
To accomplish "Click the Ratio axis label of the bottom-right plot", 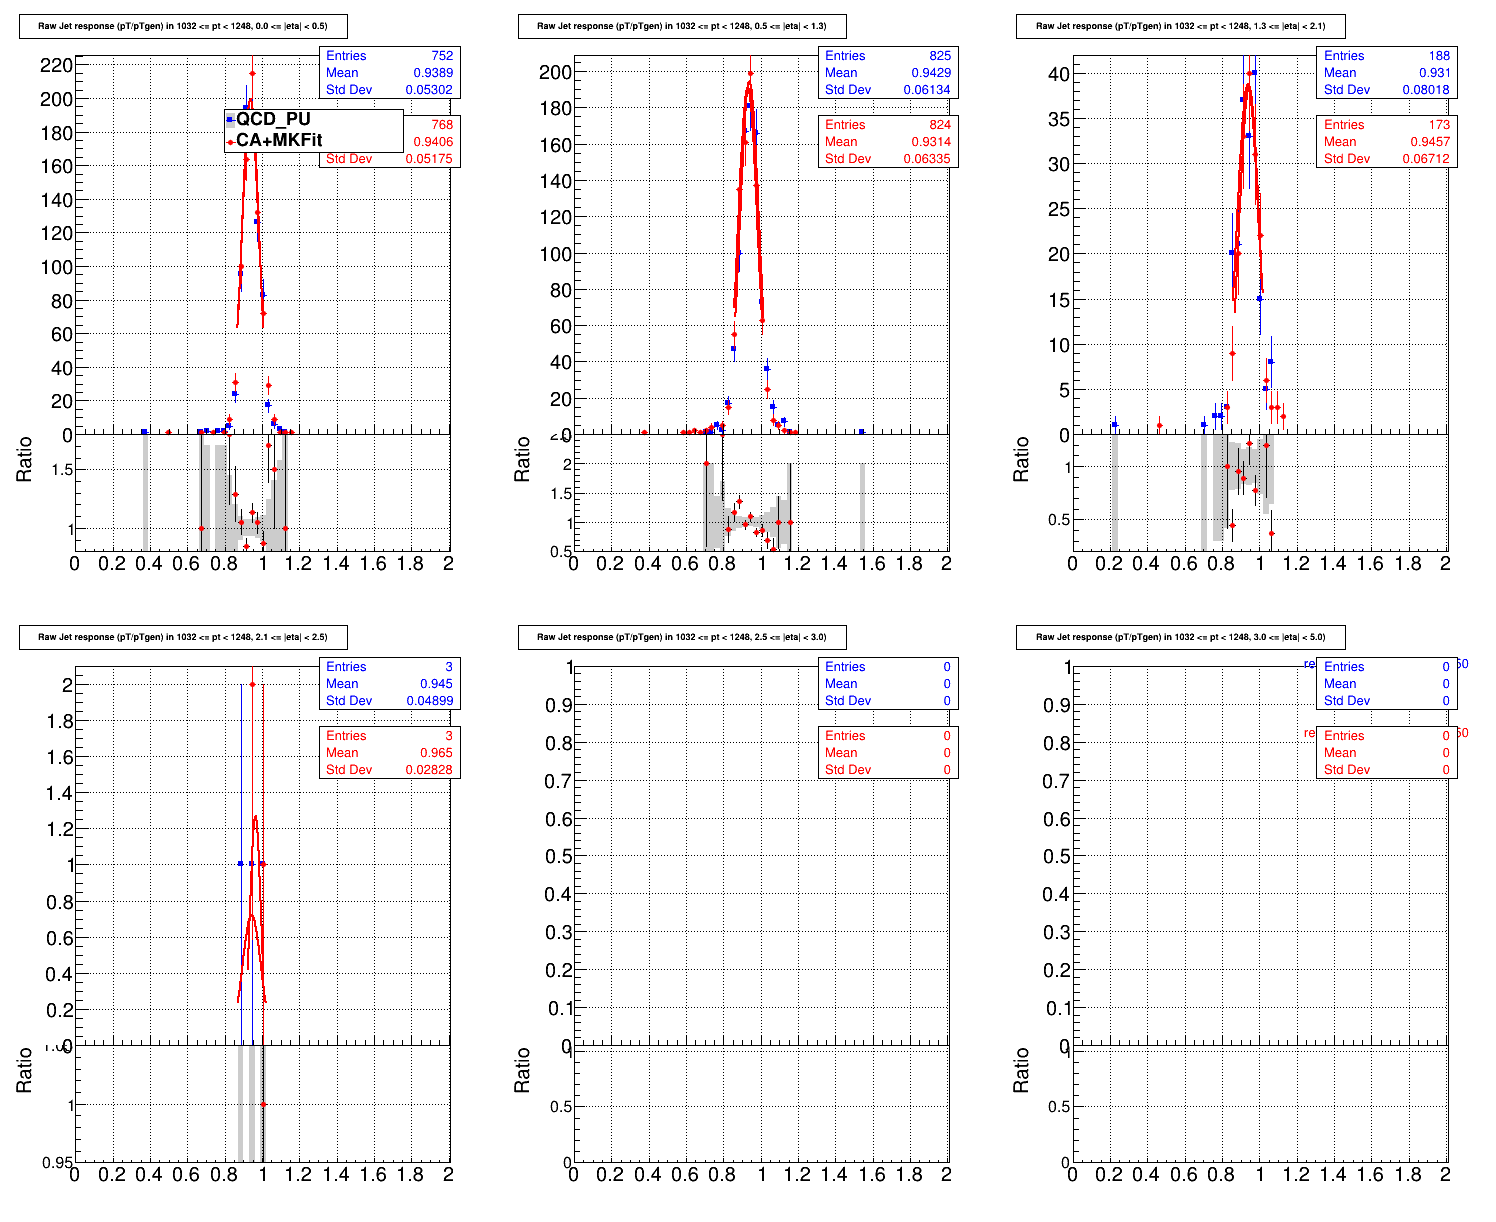I will coord(1021,1070).
